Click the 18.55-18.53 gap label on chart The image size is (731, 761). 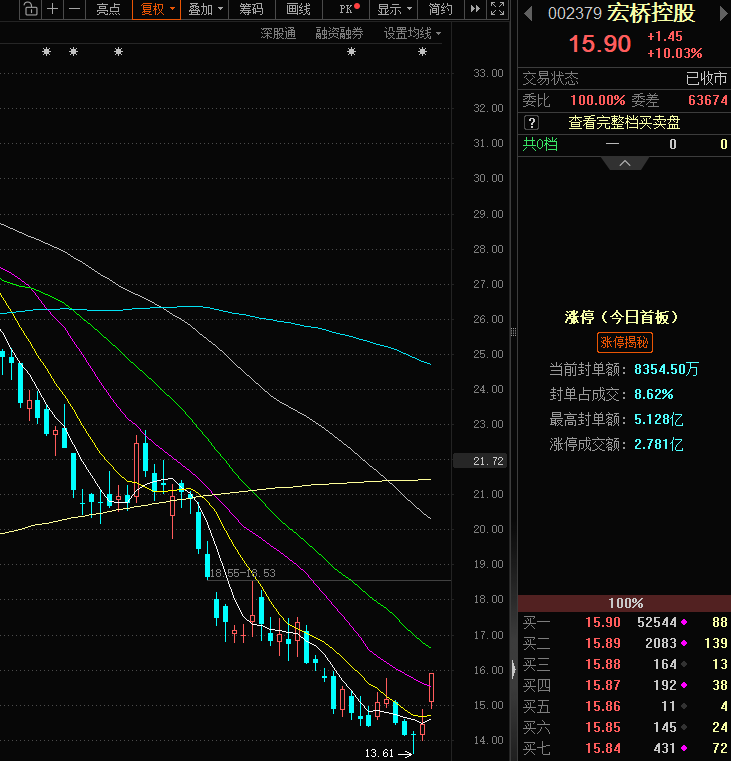pyautogui.click(x=242, y=573)
